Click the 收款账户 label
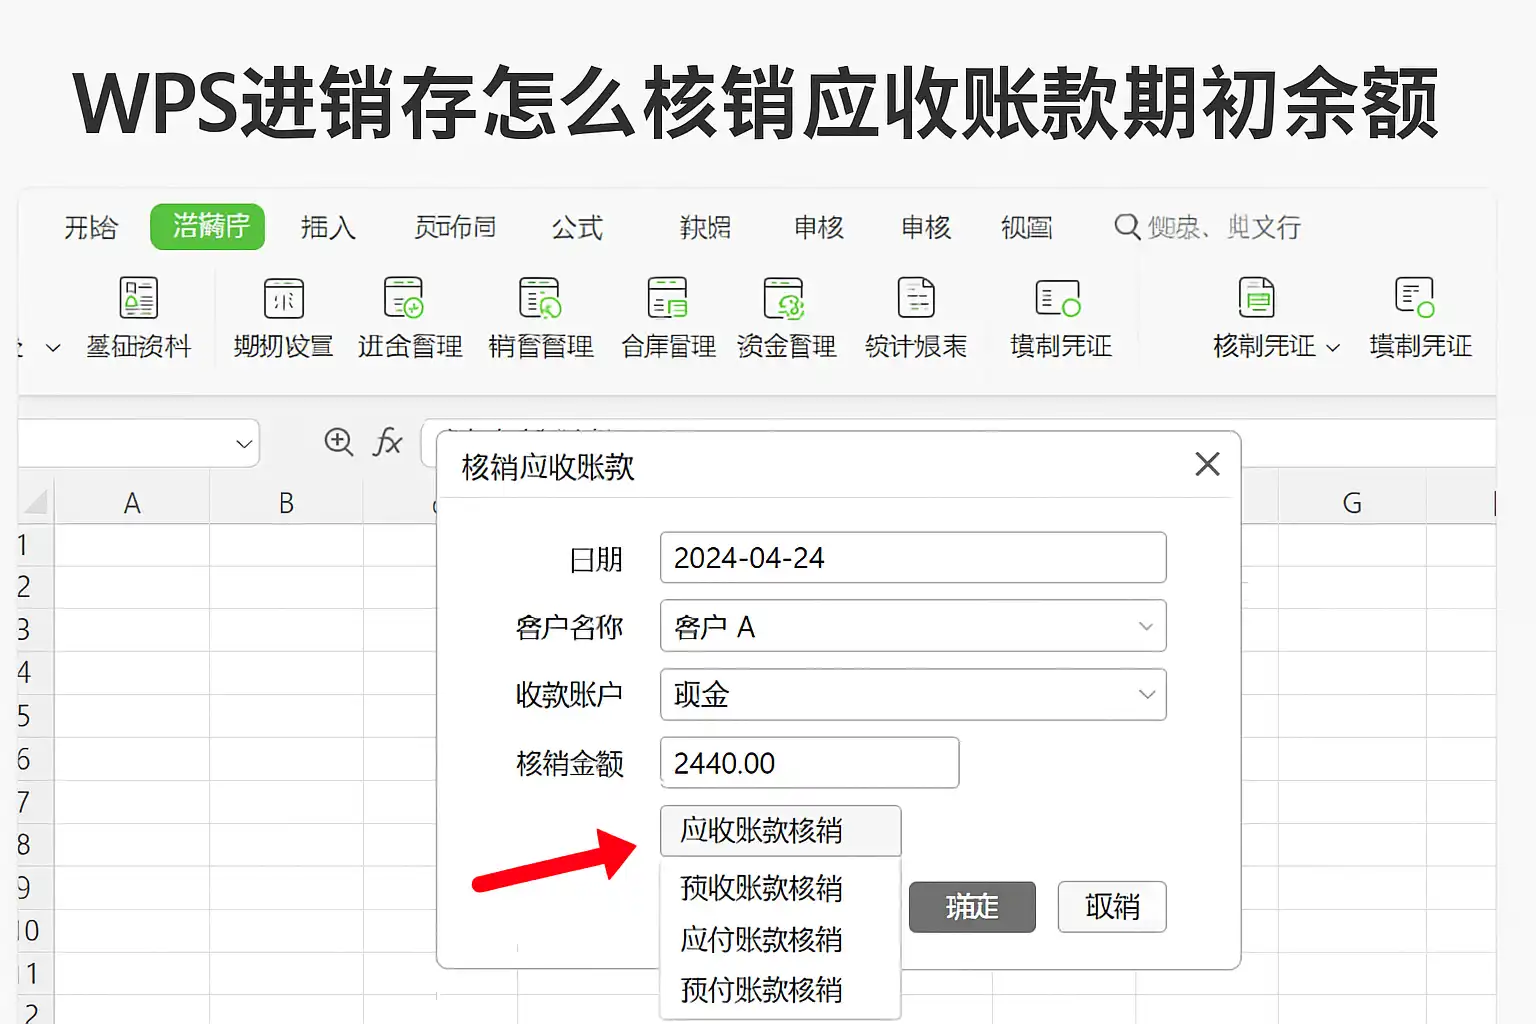This screenshot has width=1536, height=1024. [x=569, y=695]
